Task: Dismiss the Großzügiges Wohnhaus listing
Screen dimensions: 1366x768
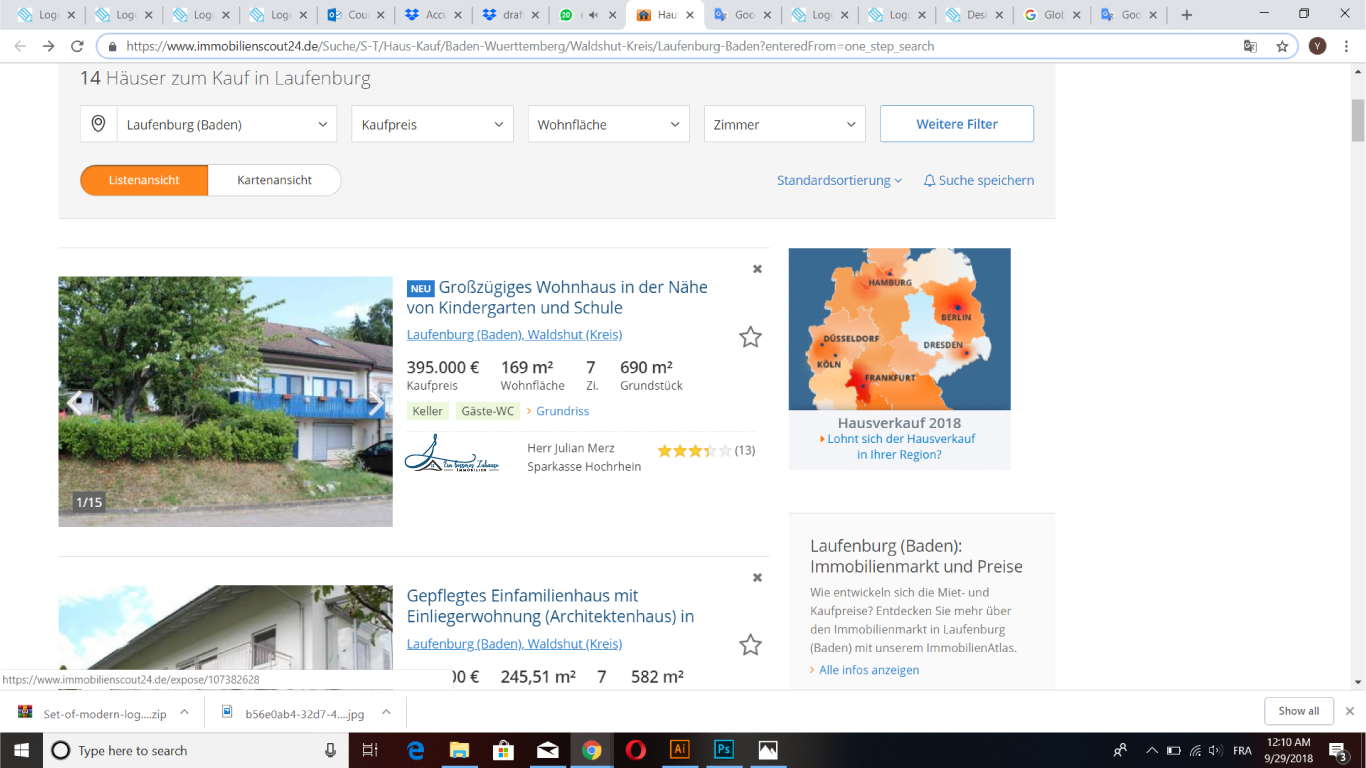Action: pyautogui.click(x=757, y=268)
